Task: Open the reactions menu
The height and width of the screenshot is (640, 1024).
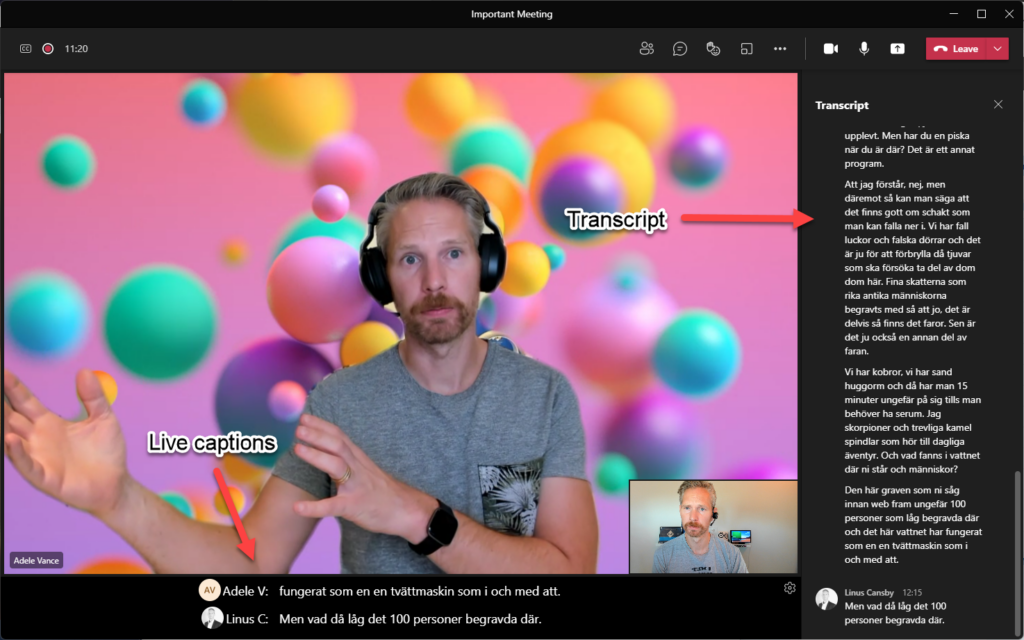Action: coord(713,49)
